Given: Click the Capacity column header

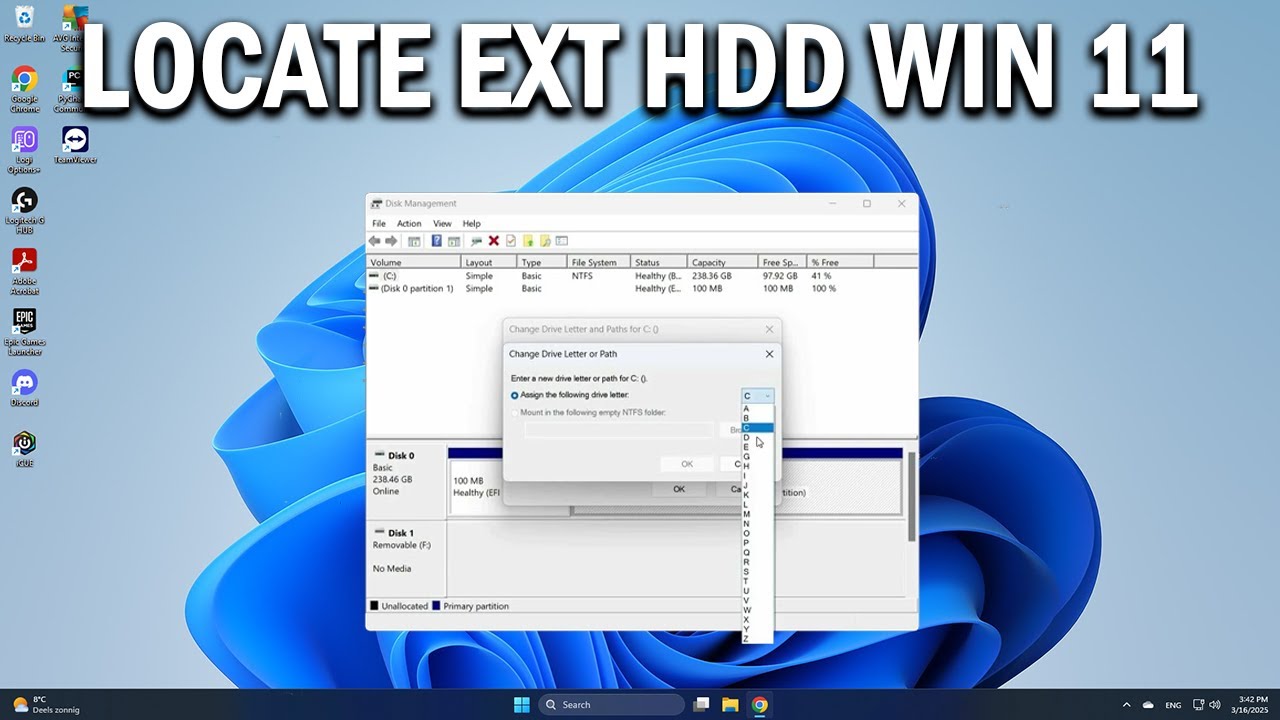Looking at the screenshot, I should click(722, 262).
